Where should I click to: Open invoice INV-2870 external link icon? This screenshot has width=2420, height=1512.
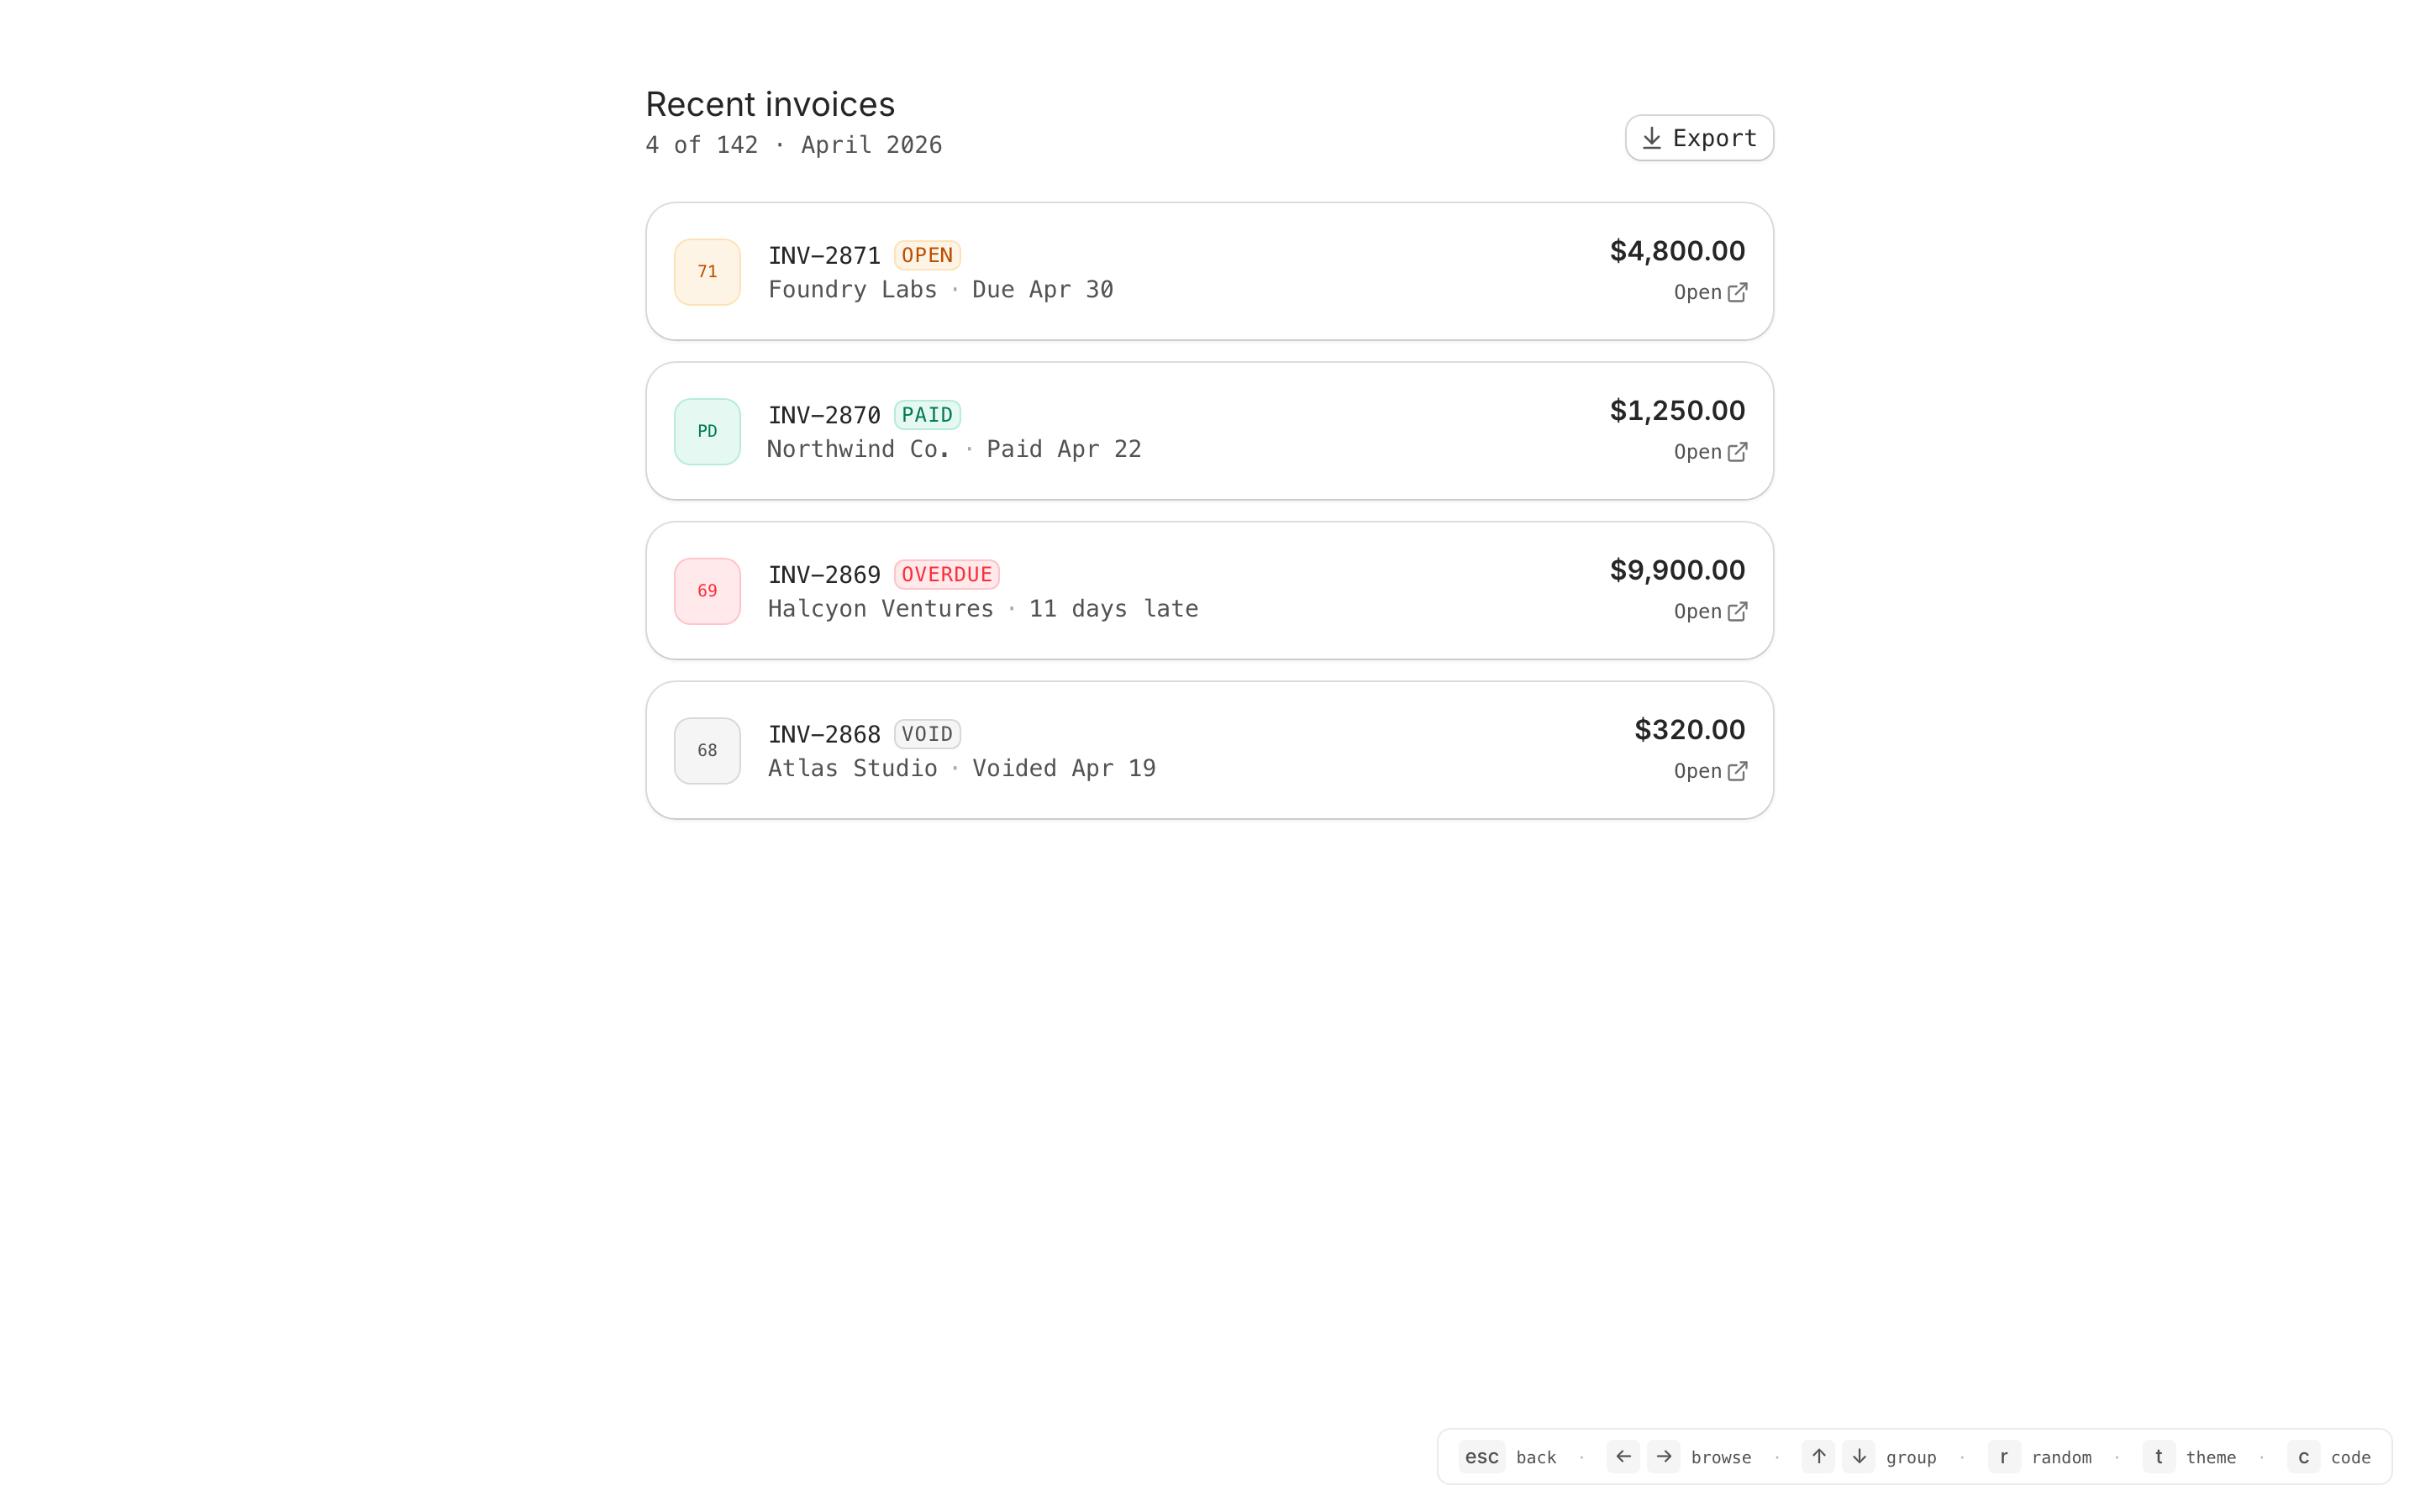click(x=1737, y=452)
